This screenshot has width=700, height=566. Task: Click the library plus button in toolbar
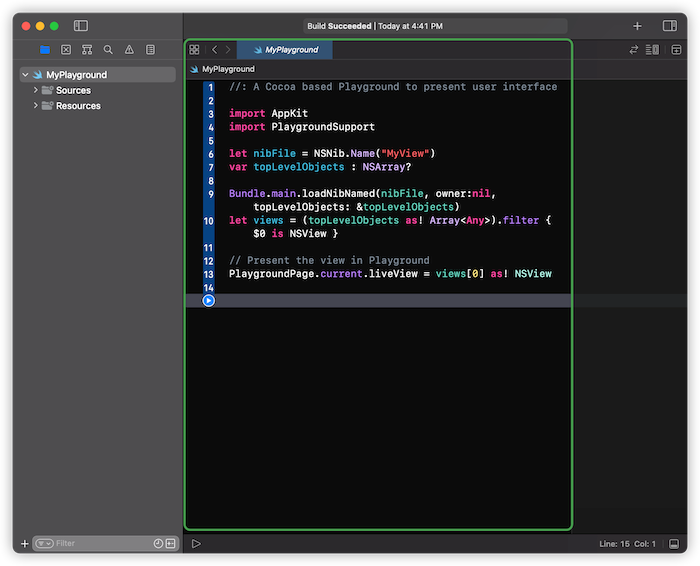(637, 25)
